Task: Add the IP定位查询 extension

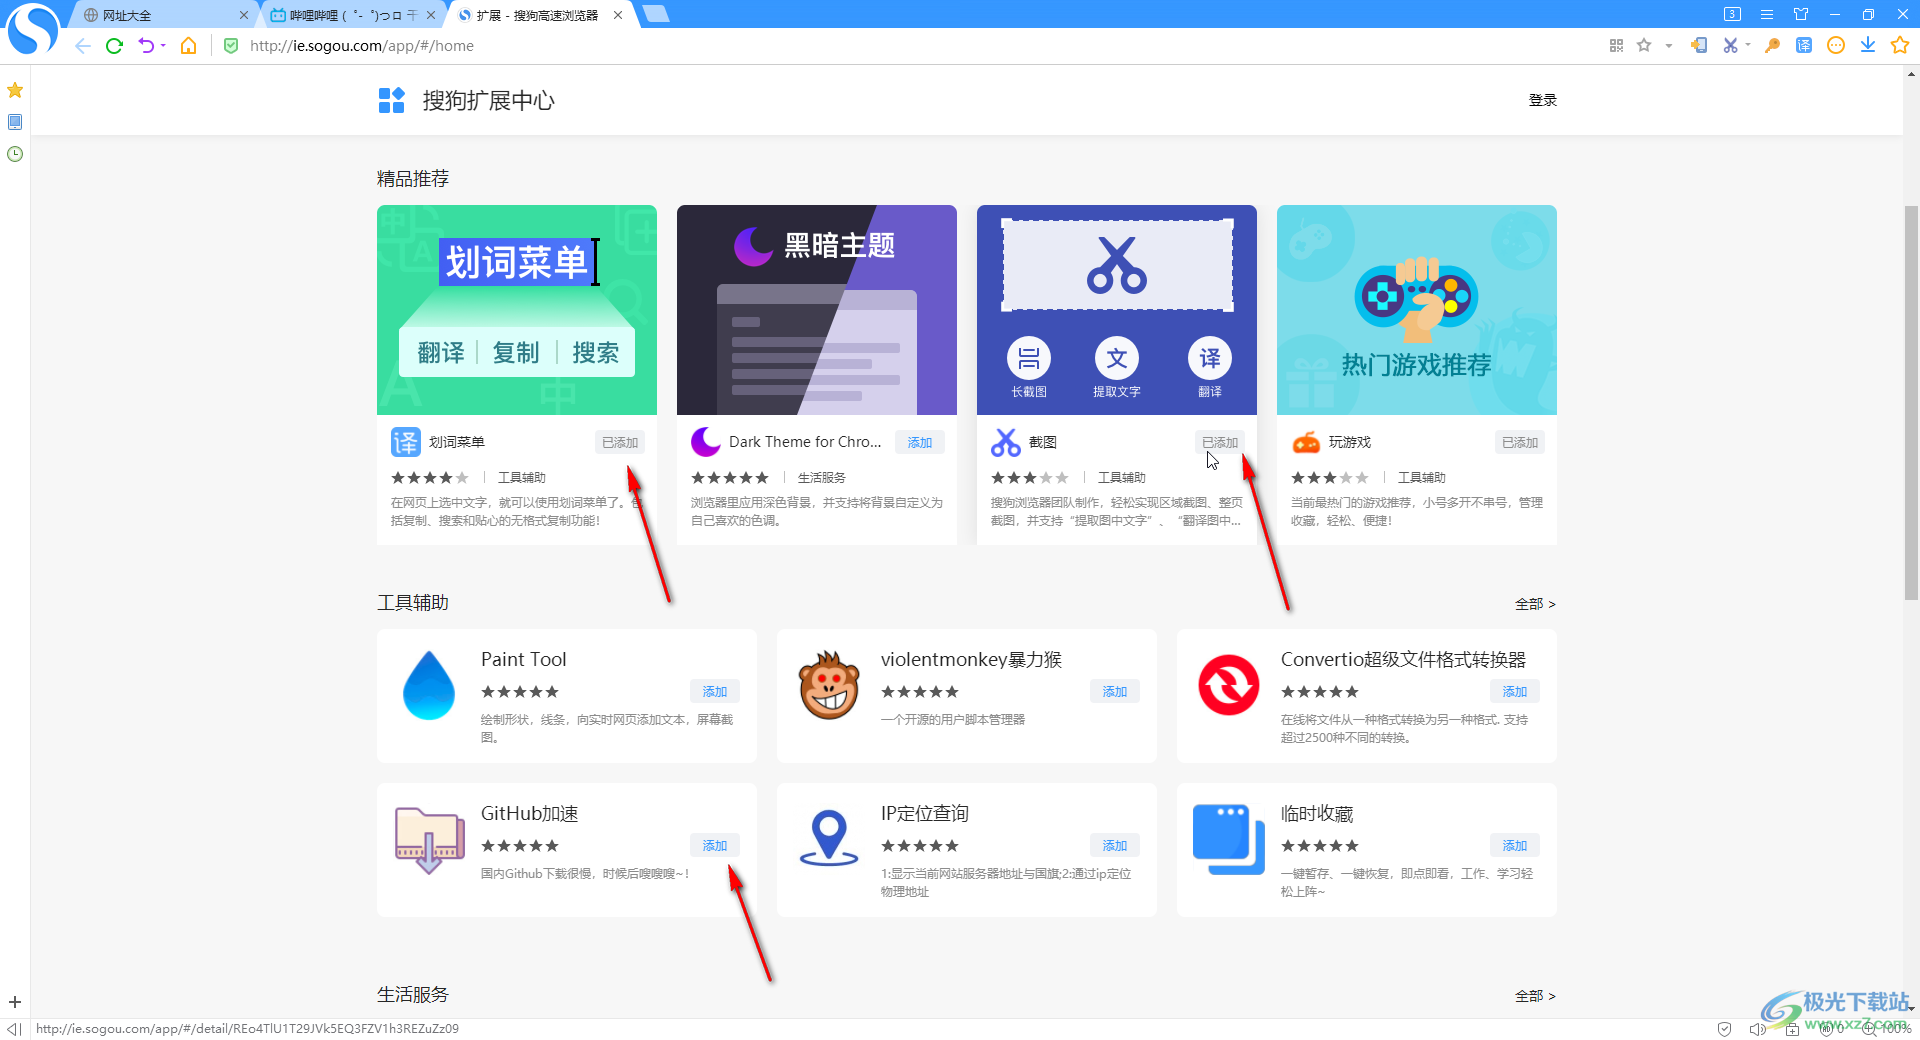Action: pyautogui.click(x=1115, y=846)
